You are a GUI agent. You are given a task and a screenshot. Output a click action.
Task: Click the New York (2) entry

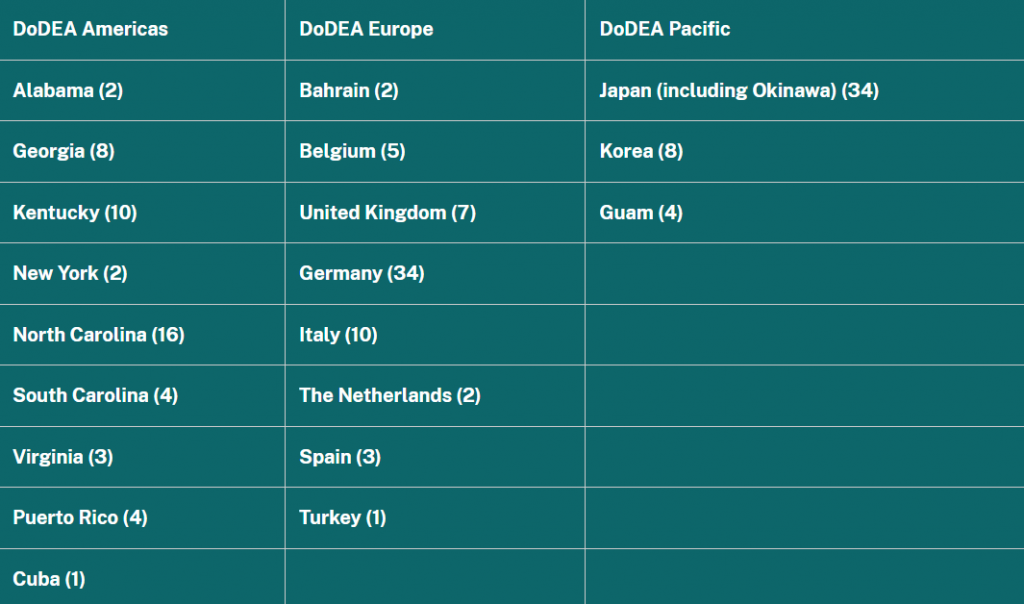pos(70,273)
